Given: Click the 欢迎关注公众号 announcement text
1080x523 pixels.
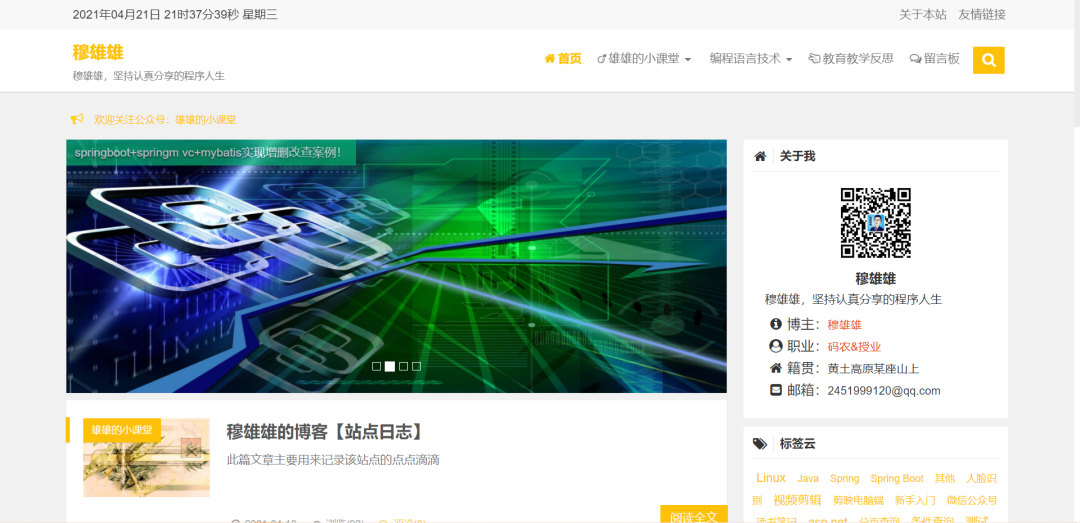Looking at the screenshot, I should (x=165, y=119).
